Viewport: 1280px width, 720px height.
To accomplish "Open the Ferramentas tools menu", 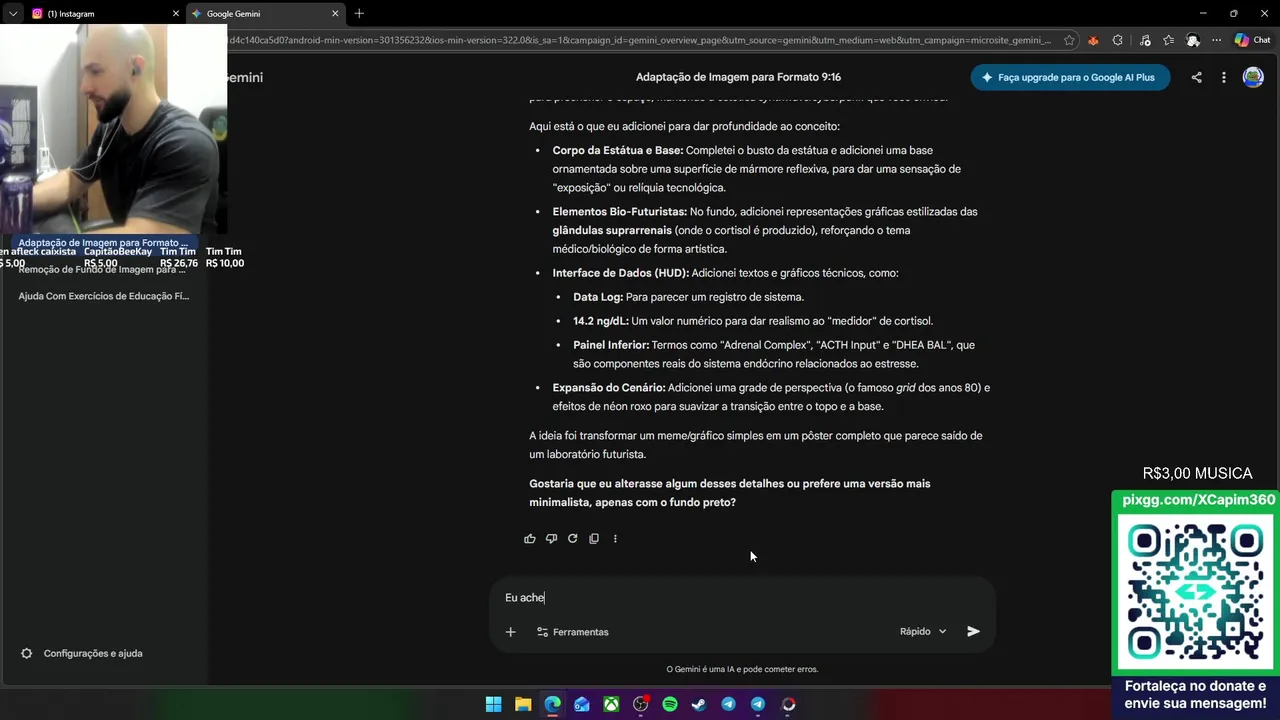I will 572,632.
